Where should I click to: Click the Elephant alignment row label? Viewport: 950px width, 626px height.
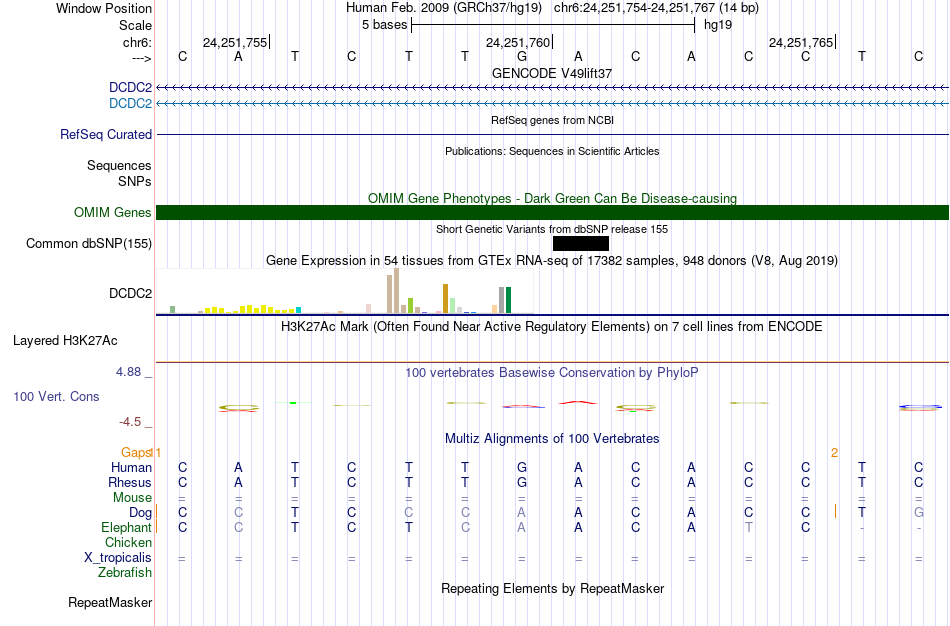coord(127,527)
